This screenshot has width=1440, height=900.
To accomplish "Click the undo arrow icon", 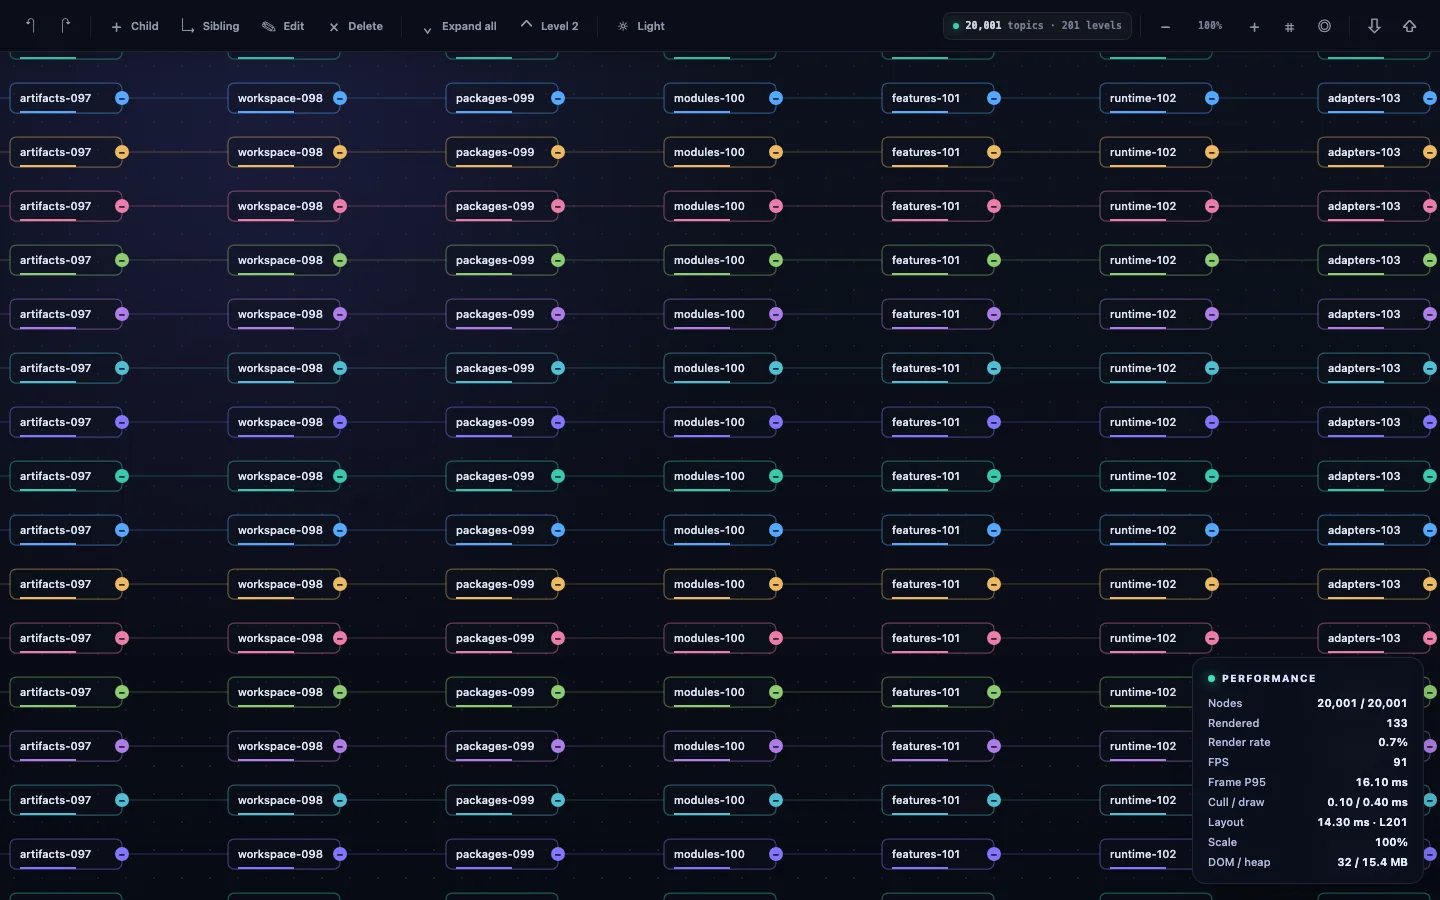I will click(31, 26).
